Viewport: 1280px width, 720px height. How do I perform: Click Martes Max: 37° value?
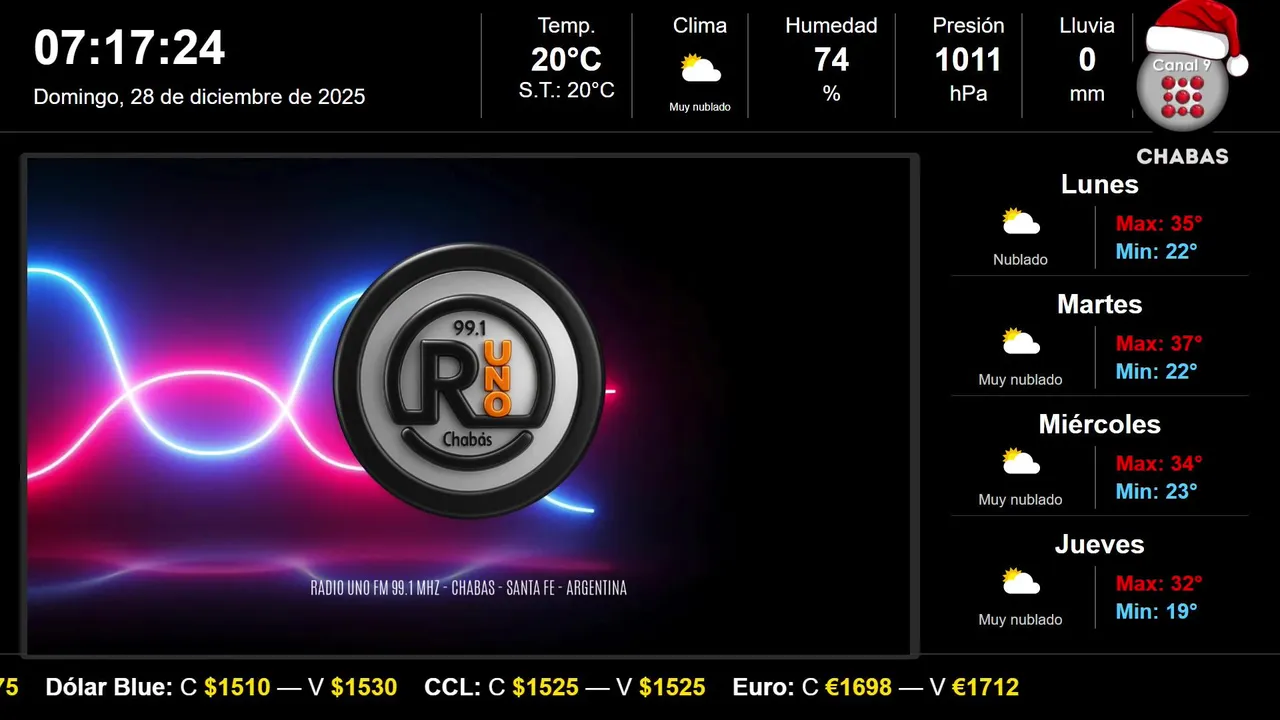[x=1159, y=343]
